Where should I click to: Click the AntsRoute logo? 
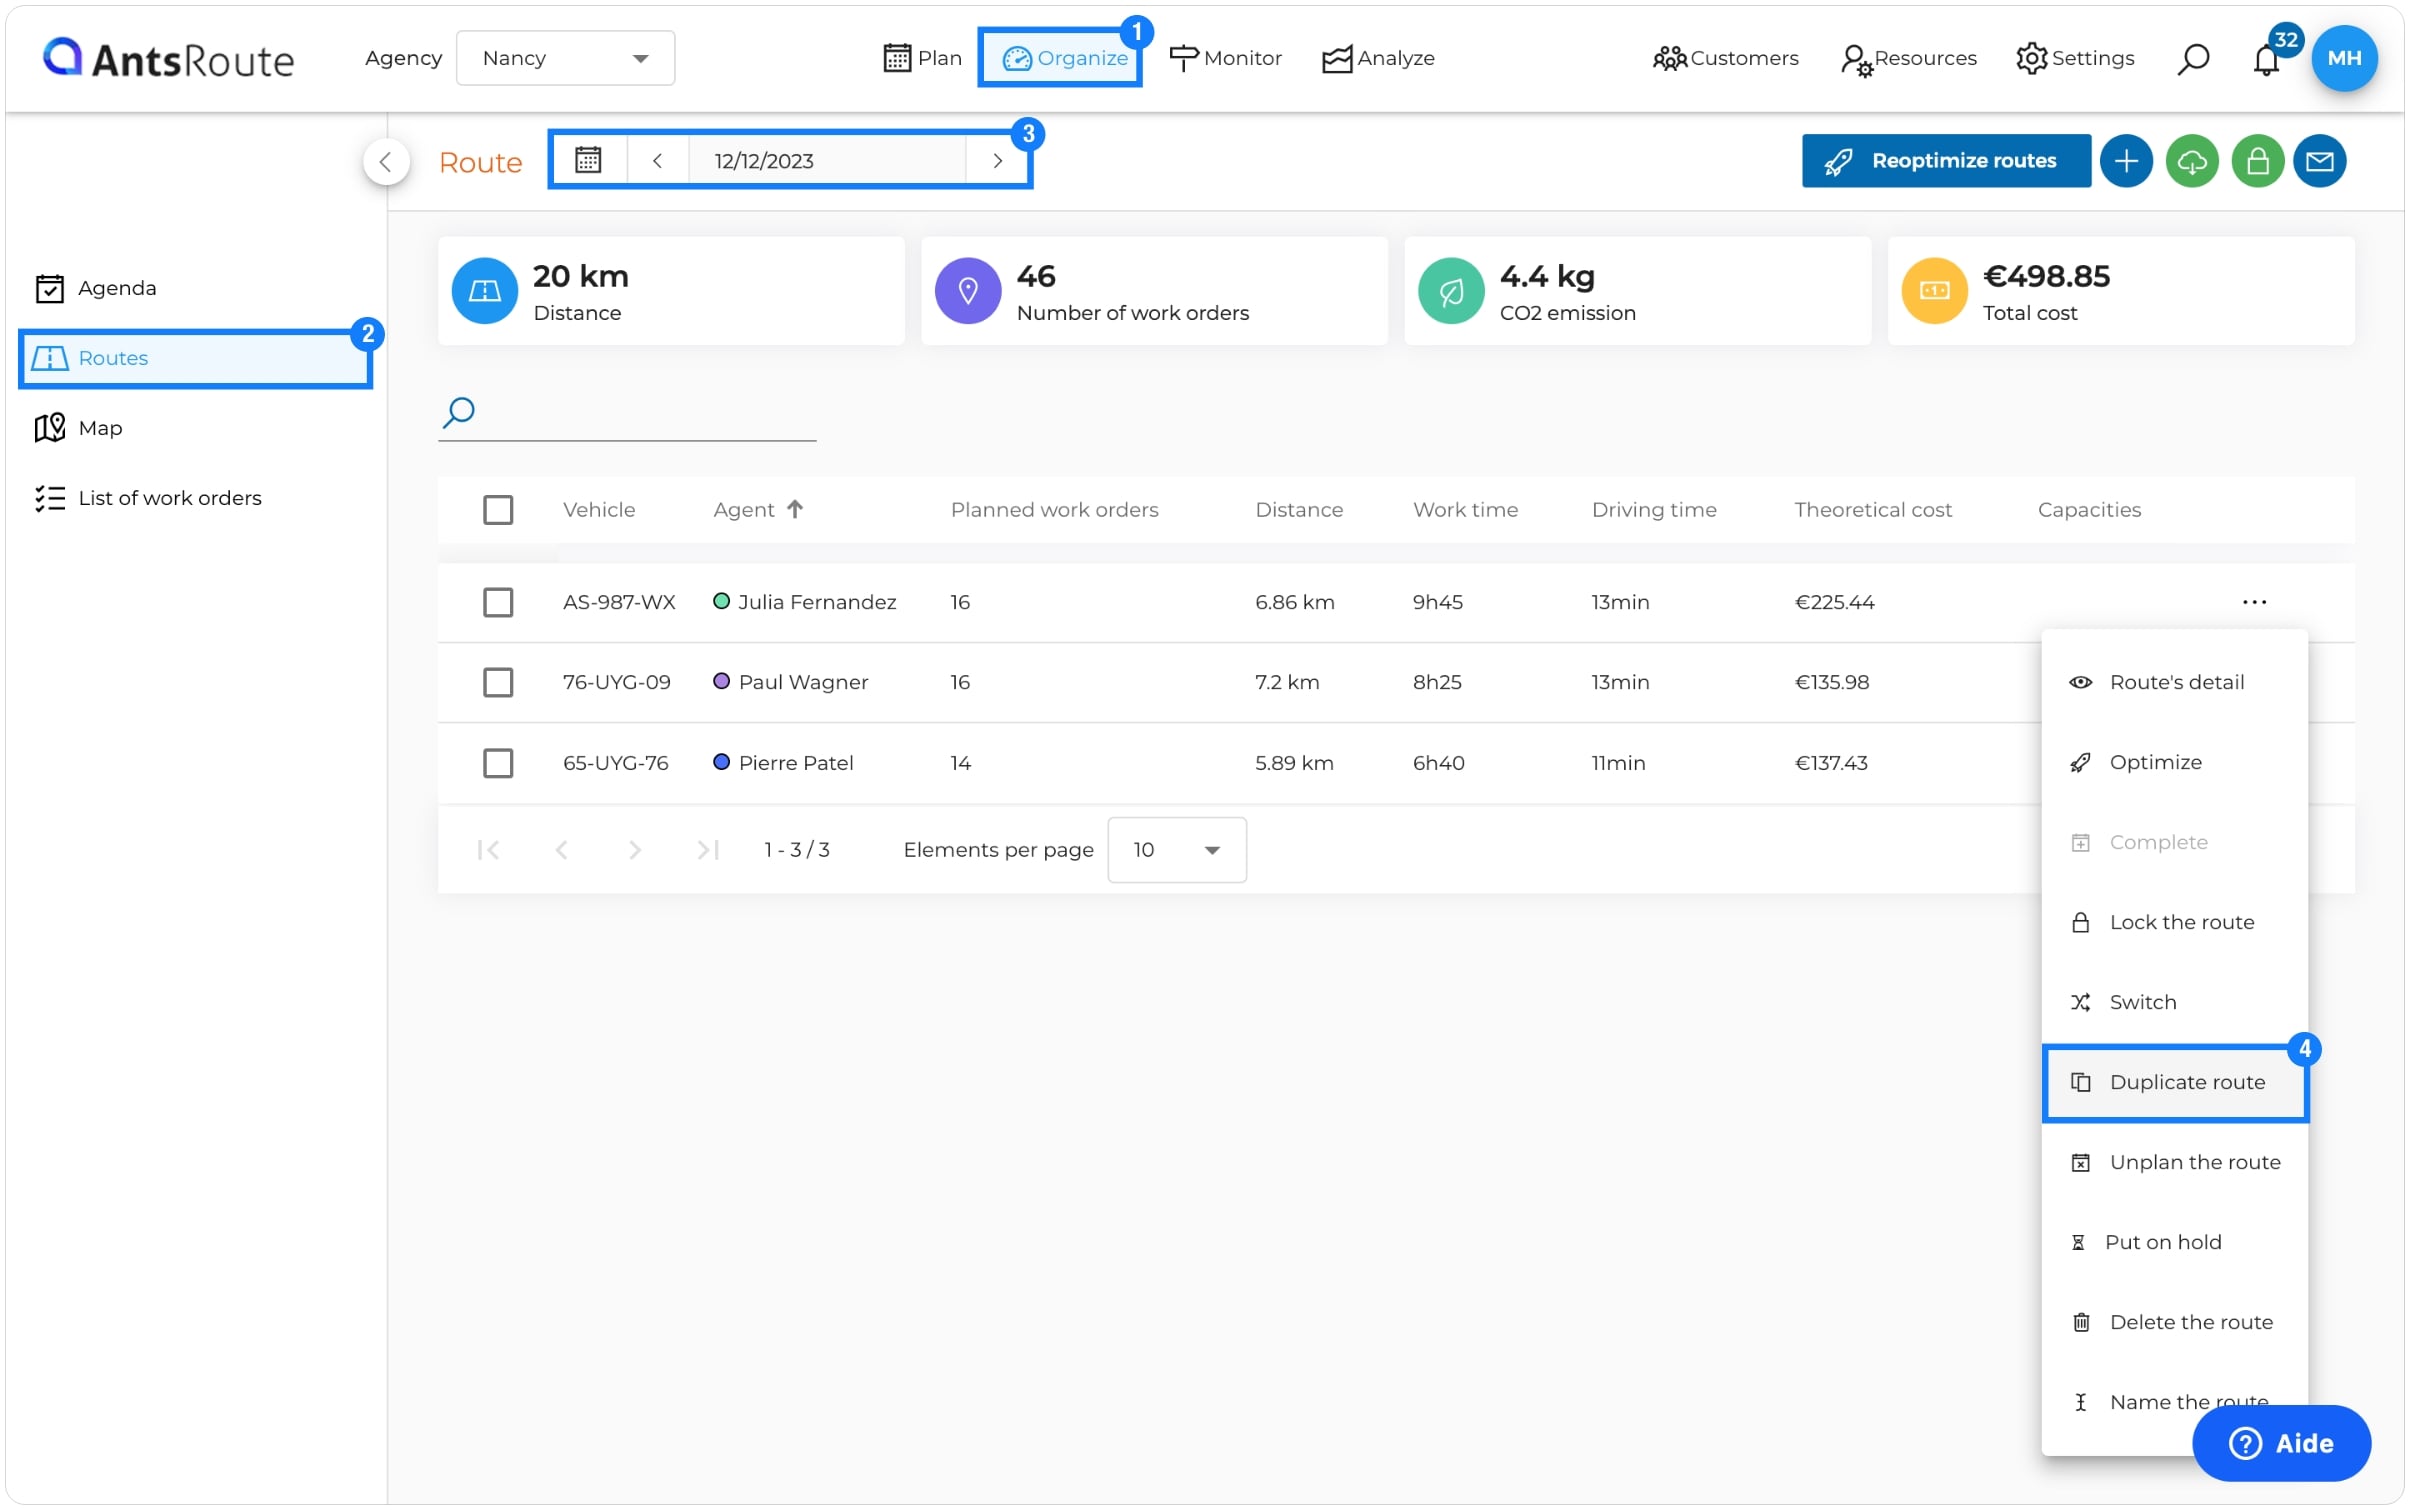(x=168, y=58)
